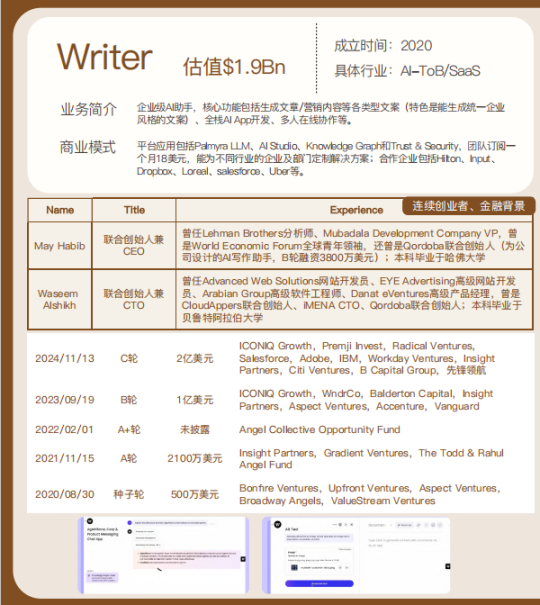Click the 连续创业者、金融背景 tag label

[468, 206]
